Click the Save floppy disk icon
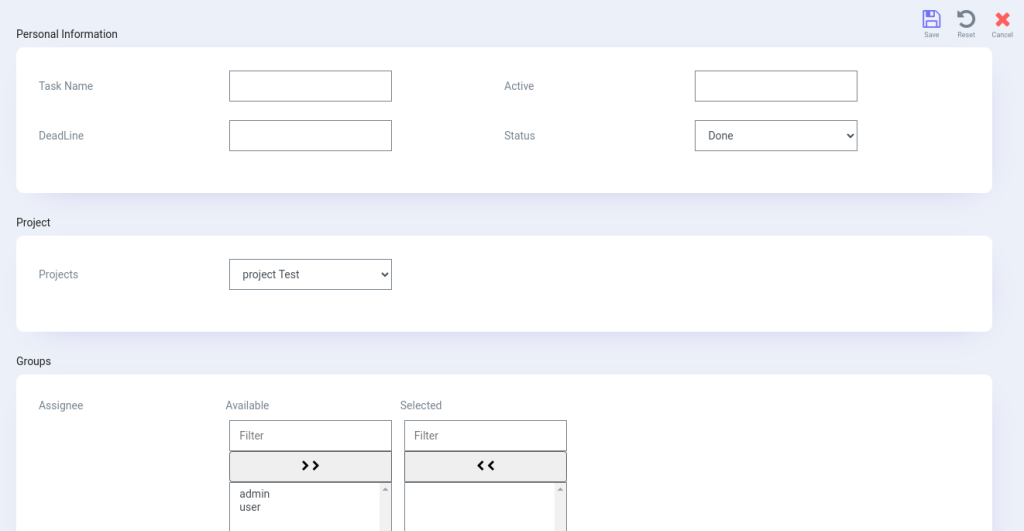Image resolution: width=1024 pixels, height=531 pixels. click(x=931, y=20)
